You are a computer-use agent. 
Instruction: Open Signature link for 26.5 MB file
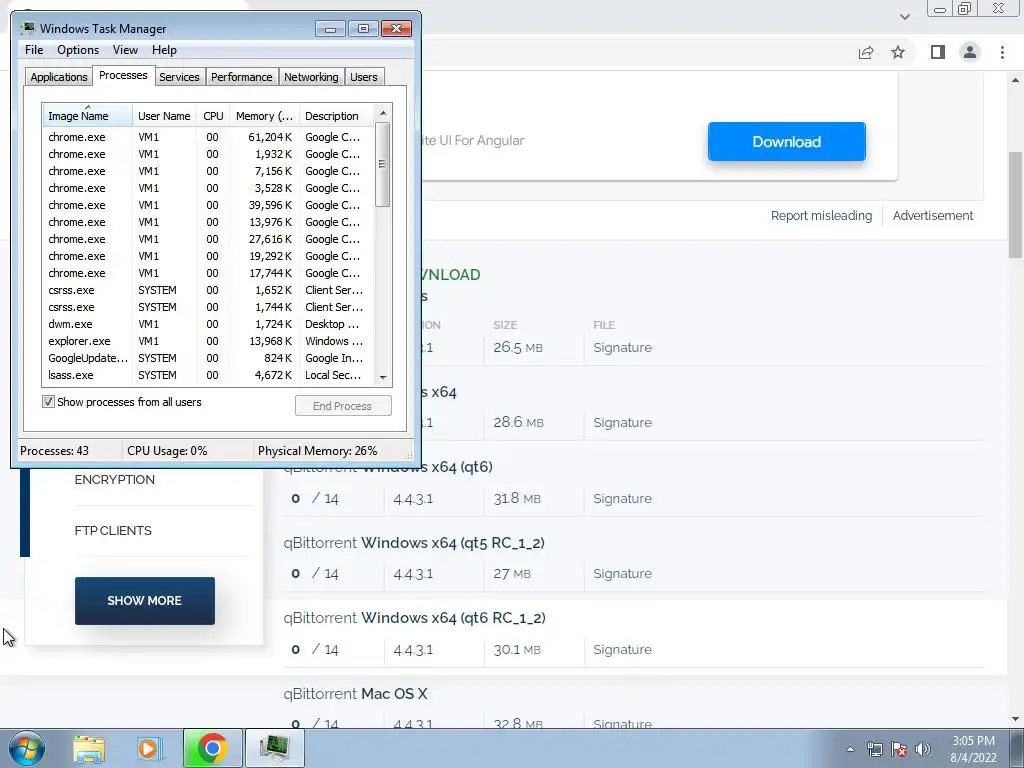[x=622, y=347]
